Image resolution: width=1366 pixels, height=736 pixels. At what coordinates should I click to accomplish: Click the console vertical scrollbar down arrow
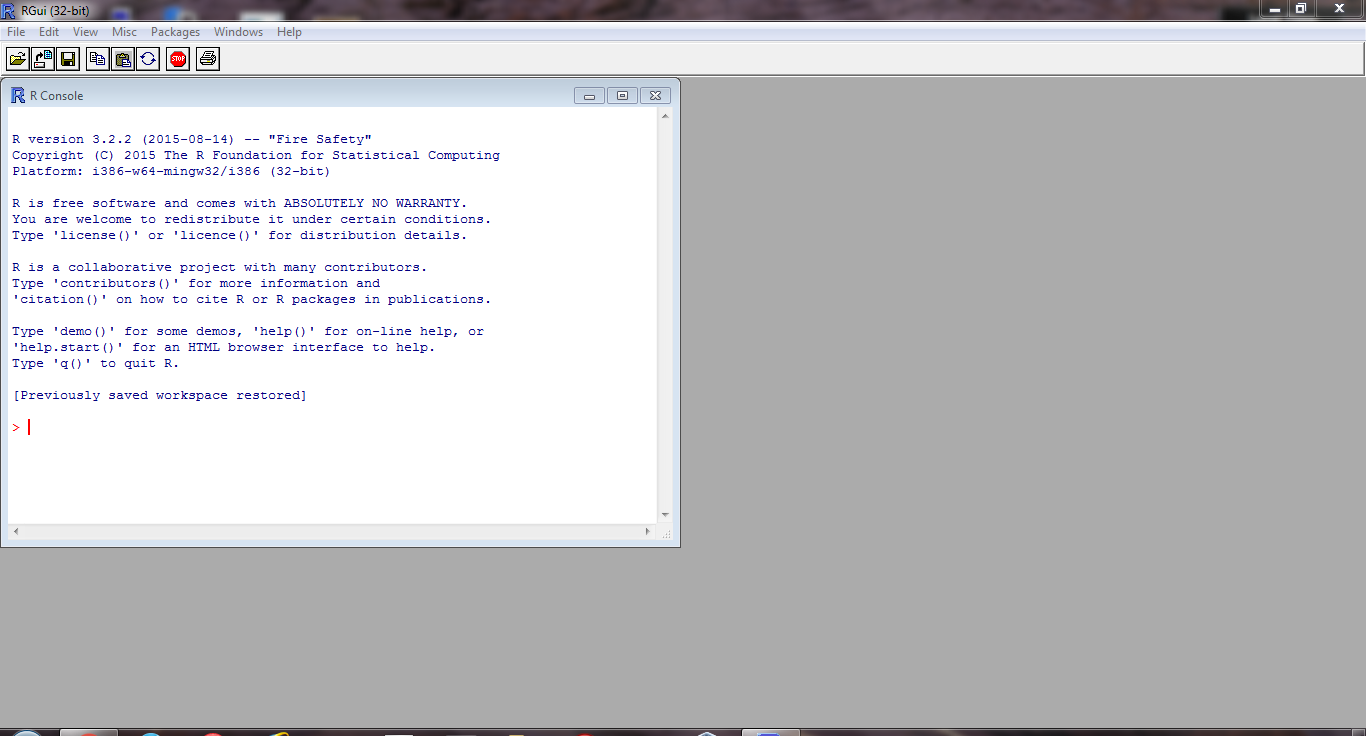coord(665,515)
